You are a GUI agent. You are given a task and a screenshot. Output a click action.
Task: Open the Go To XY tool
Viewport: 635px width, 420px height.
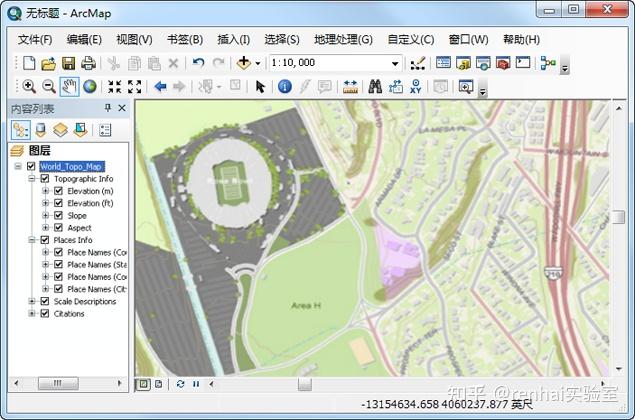(x=416, y=86)
